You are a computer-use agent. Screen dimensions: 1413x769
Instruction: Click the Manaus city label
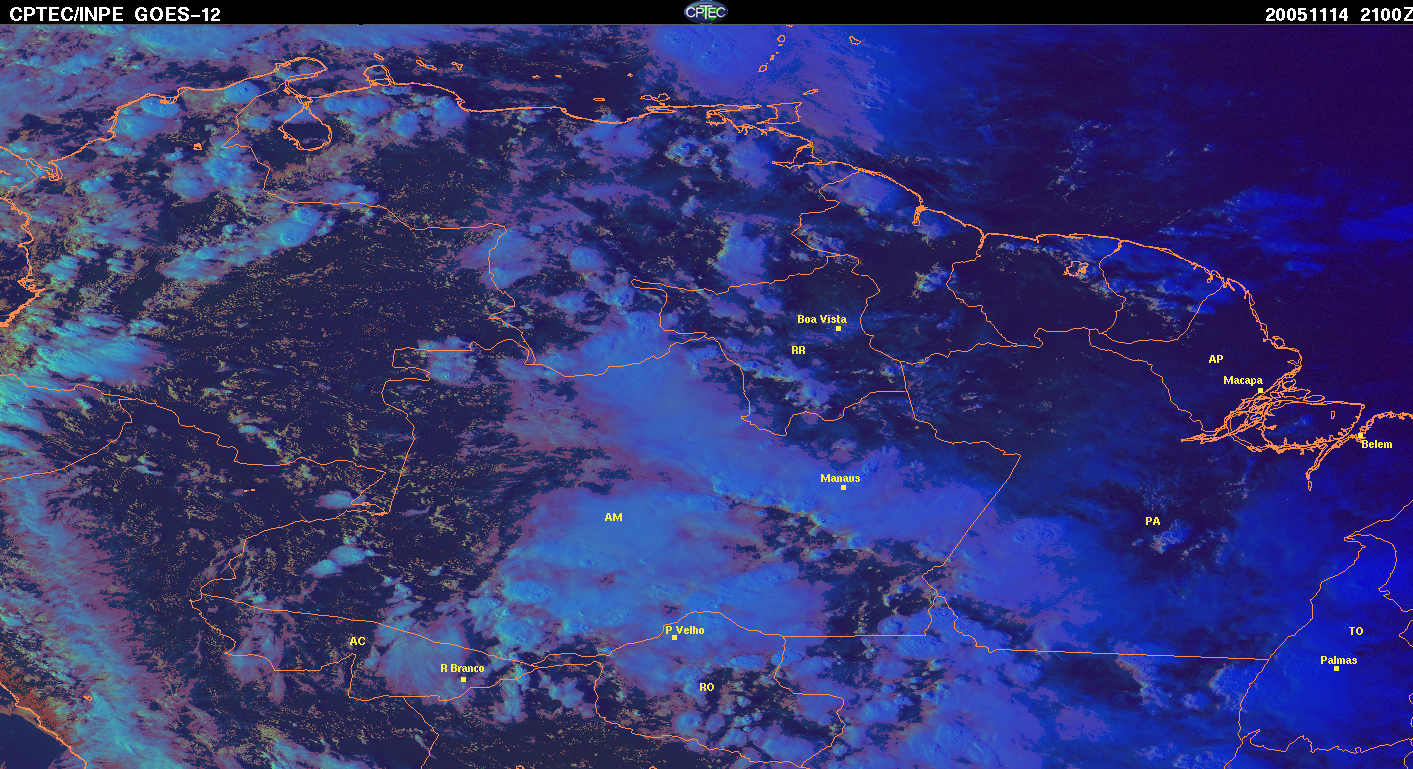tap(840, 478)
